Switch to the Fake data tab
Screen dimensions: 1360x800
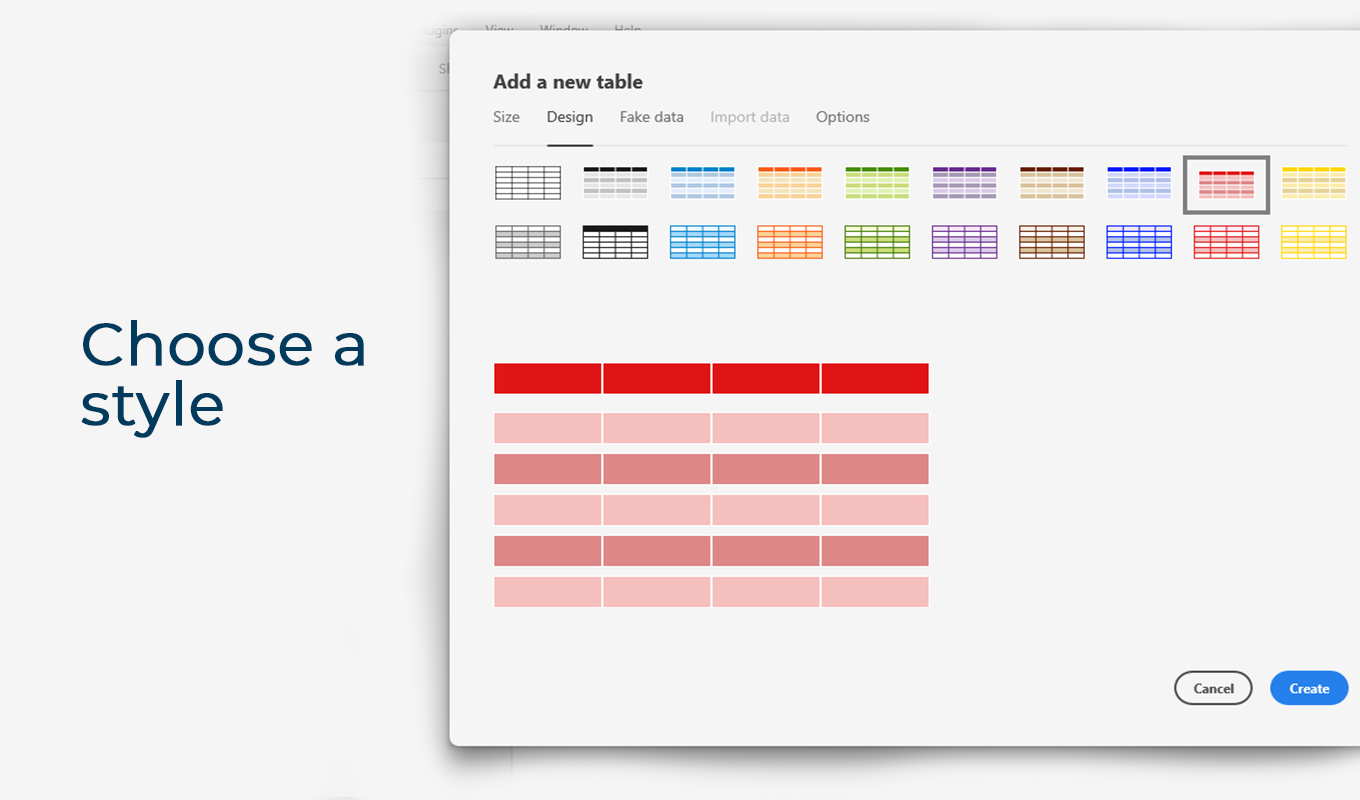coord(652,117)
